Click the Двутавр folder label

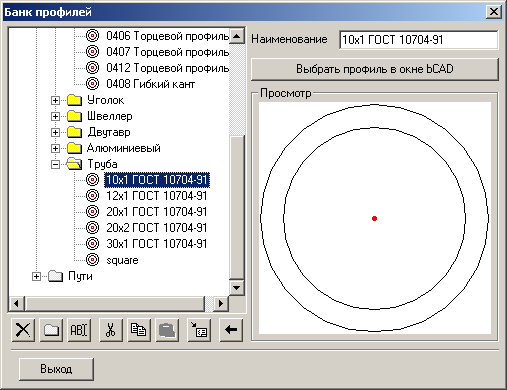109,132
